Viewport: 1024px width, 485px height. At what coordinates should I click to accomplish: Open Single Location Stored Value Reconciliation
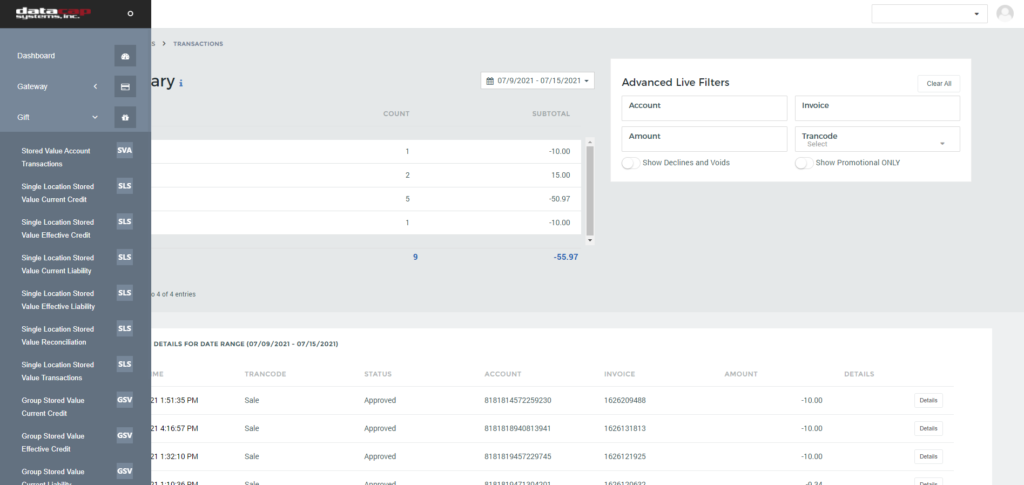(x=57, y=336)
